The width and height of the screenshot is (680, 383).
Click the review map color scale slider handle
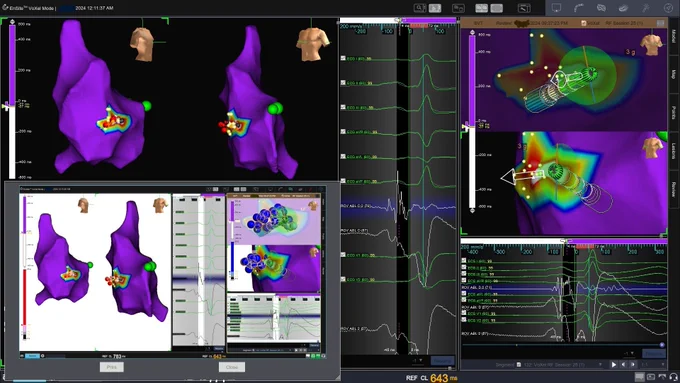click(x=465, y=127)
